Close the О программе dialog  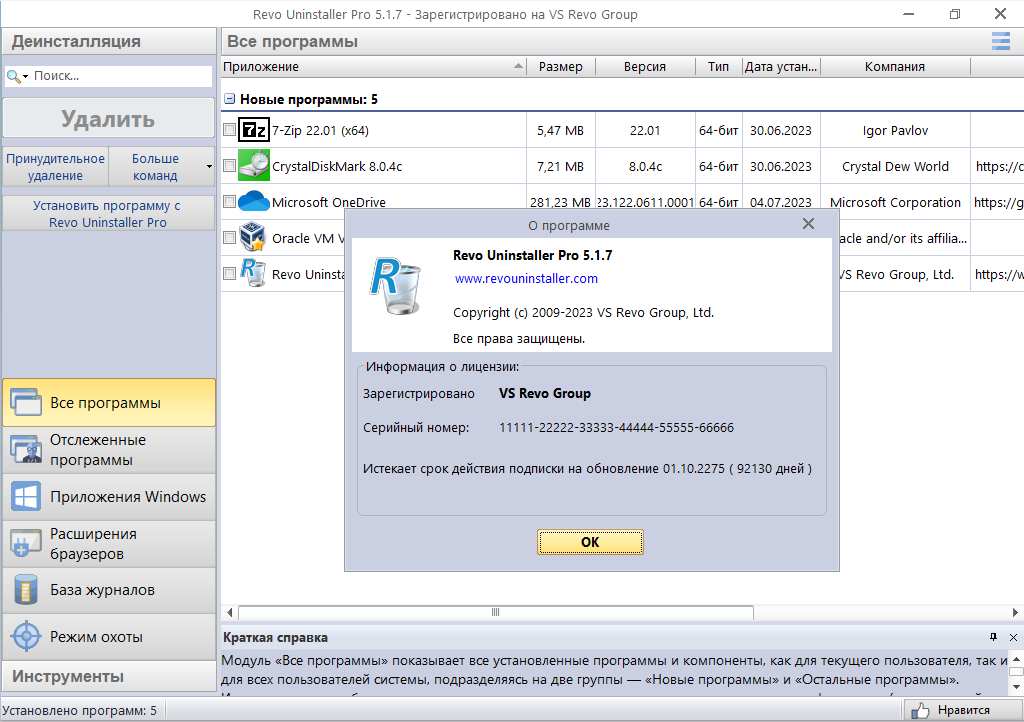[x=808, y=224]
